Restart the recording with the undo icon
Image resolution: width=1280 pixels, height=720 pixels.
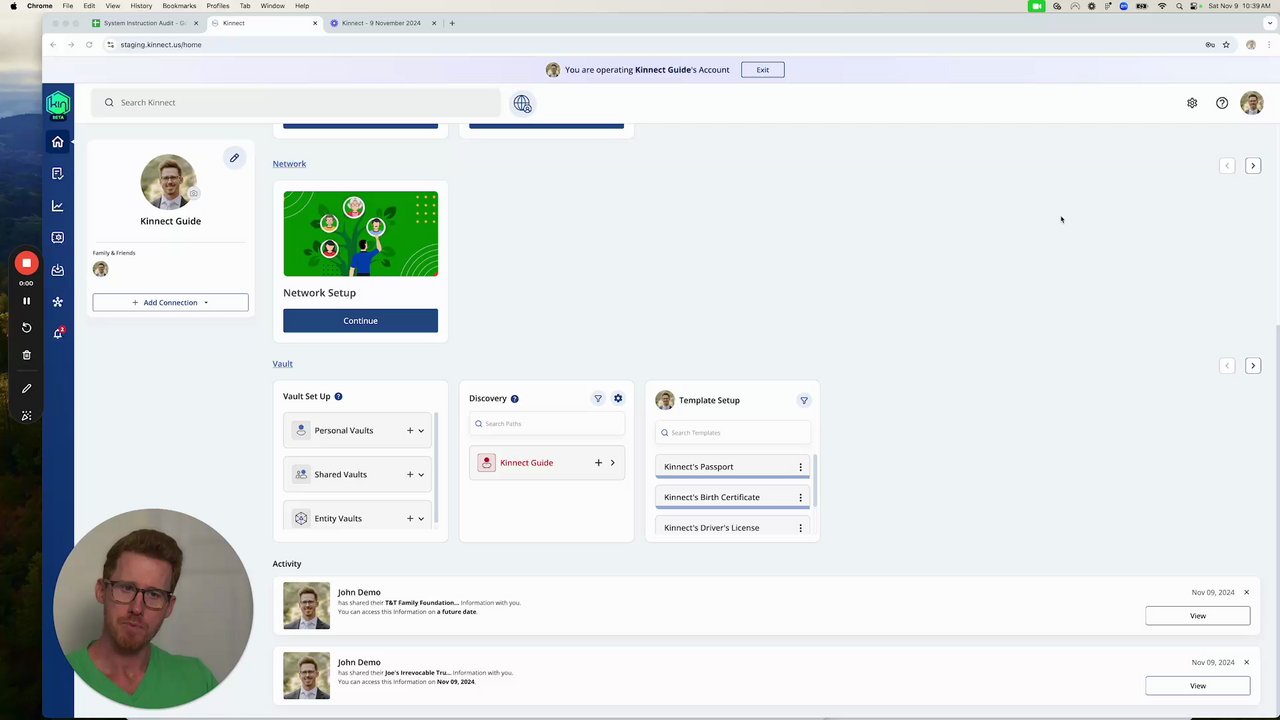(27, 328)
